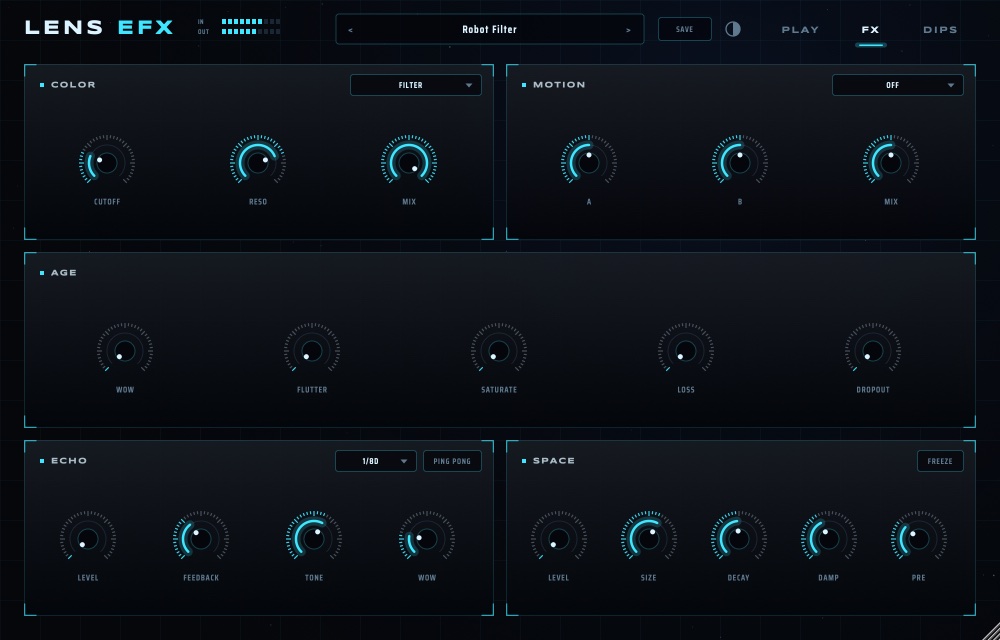Click the AGE WOW knob

click(x=125, y=351)
